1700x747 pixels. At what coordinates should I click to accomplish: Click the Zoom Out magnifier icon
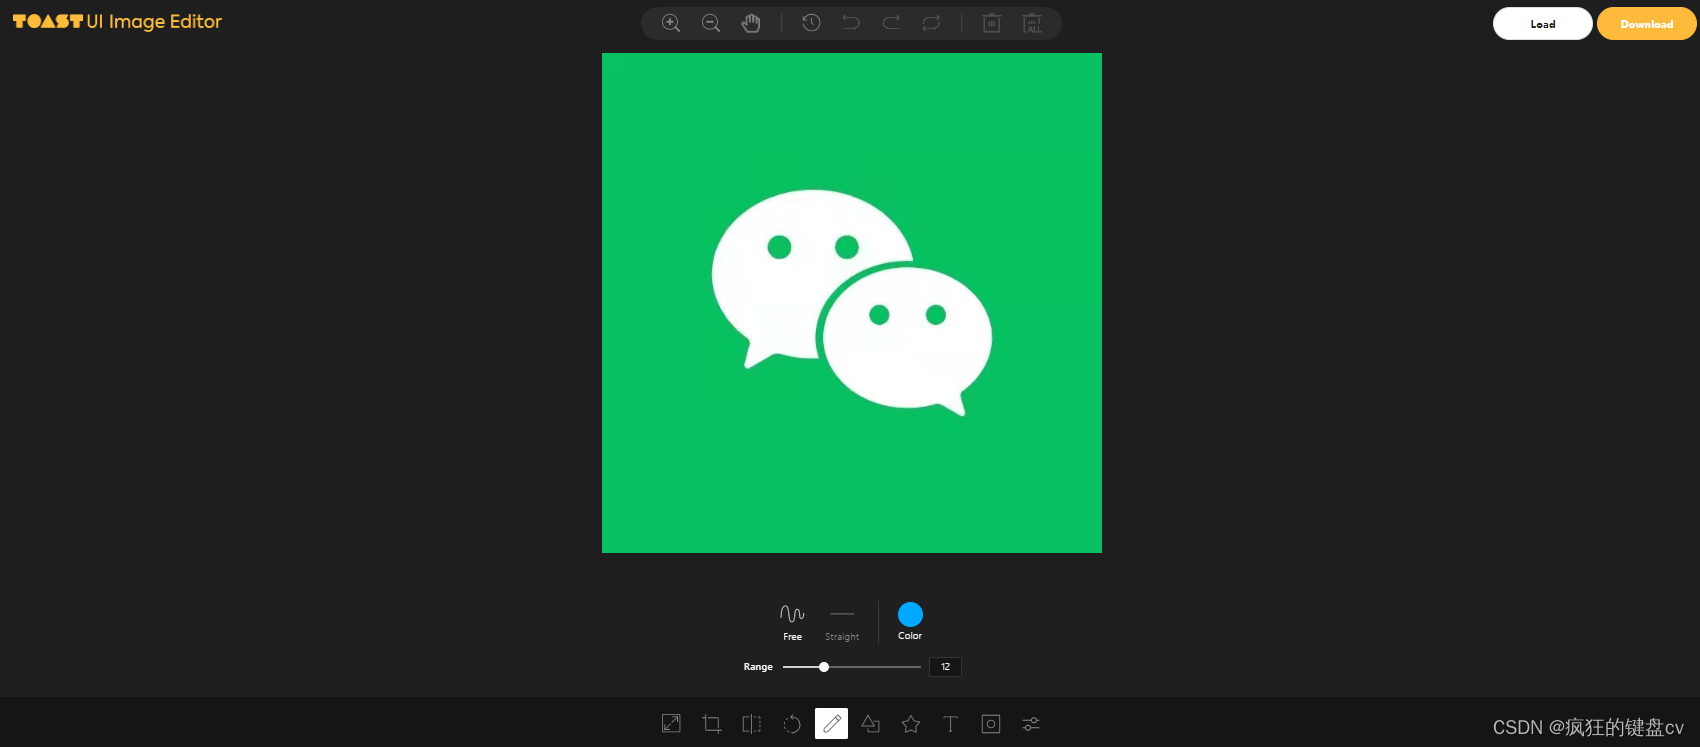click(711, 23)
